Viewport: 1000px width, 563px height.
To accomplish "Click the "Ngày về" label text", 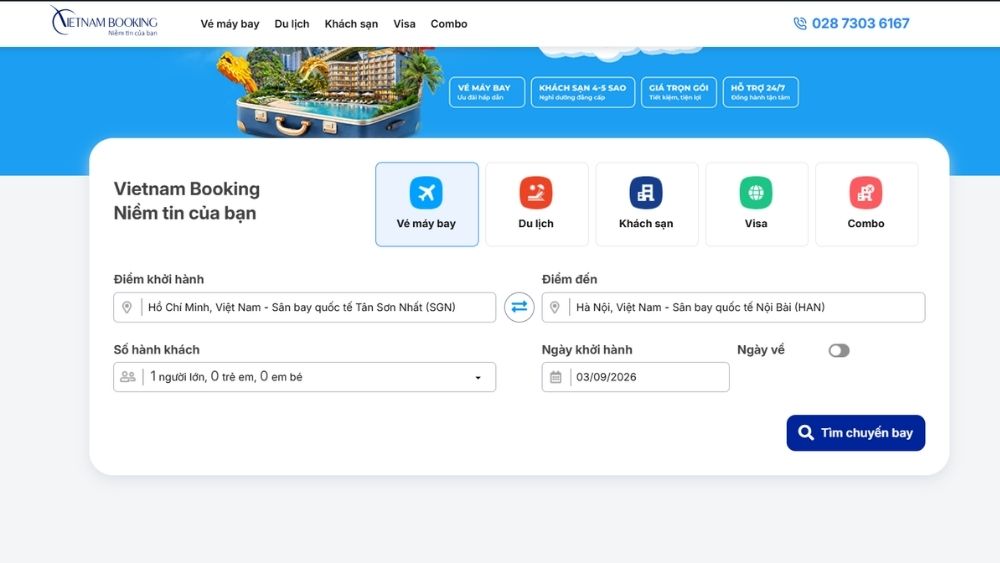I will click(761, 349).
